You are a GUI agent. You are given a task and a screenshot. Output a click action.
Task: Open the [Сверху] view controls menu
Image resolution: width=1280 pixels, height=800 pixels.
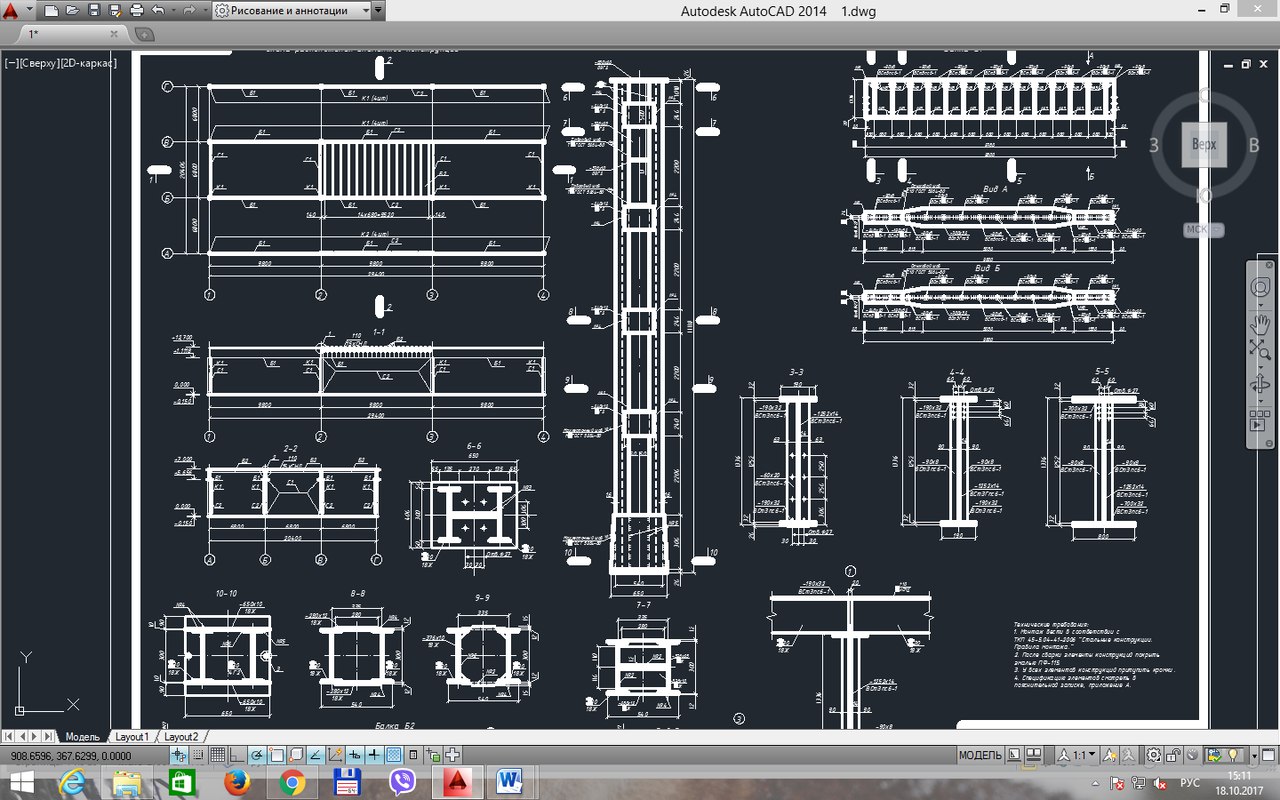[40, 63]
